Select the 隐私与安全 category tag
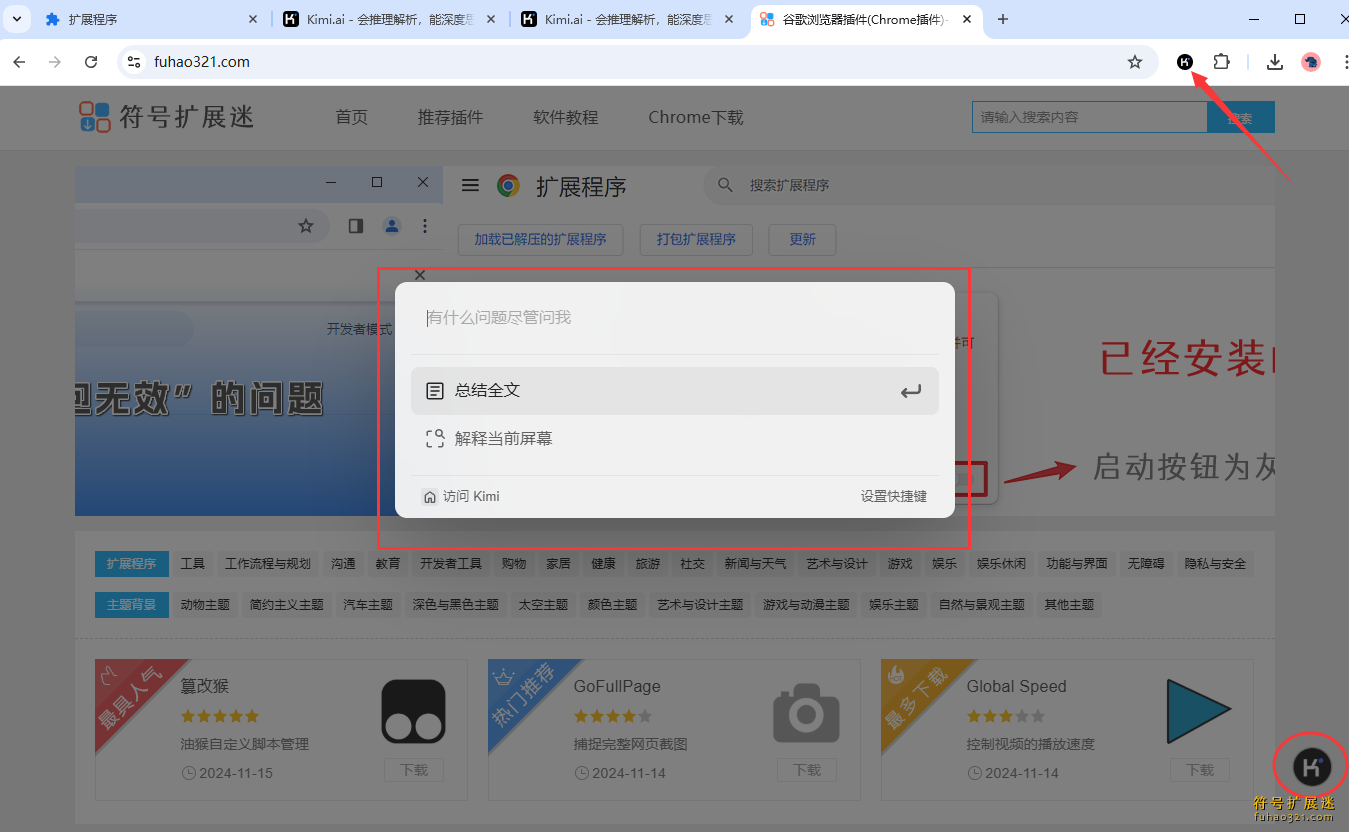 click(1215, 564)
